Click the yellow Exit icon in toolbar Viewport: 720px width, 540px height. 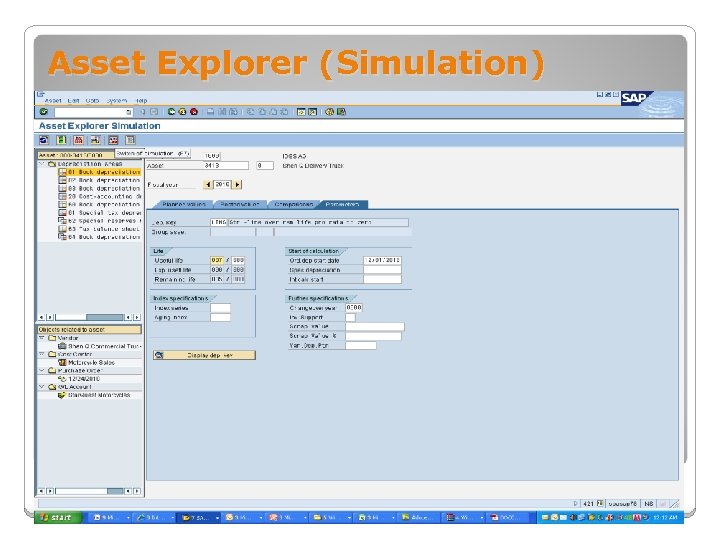click(182, 112)
